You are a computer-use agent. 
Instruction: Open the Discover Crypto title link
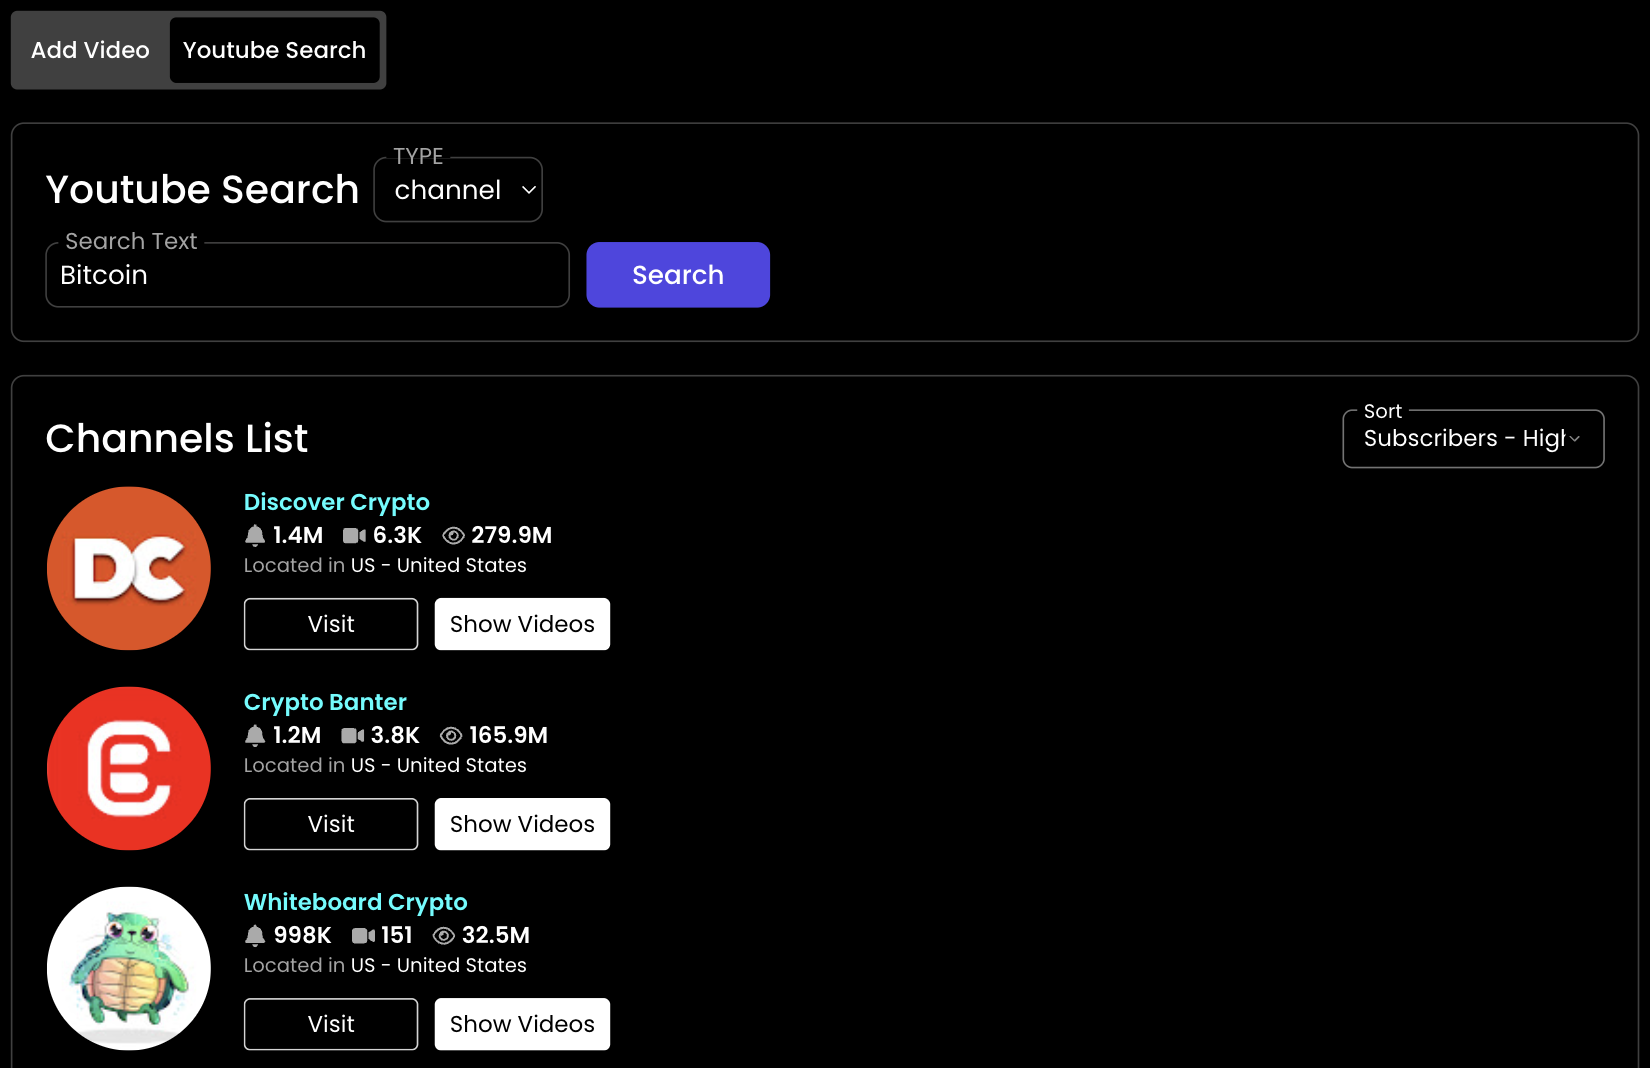337,502
